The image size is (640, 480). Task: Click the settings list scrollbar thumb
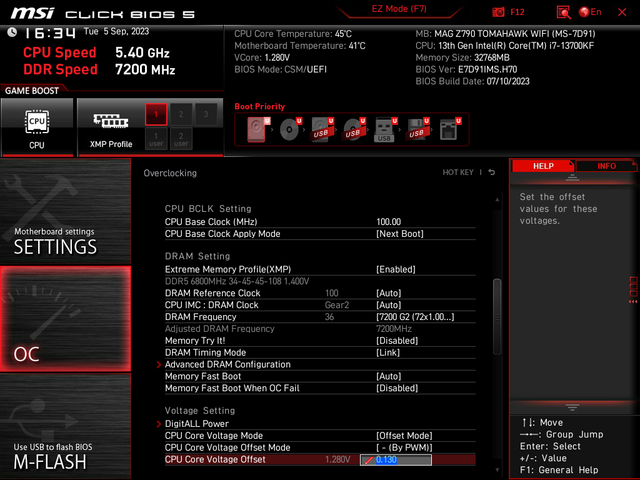click(x=497, y=317)
